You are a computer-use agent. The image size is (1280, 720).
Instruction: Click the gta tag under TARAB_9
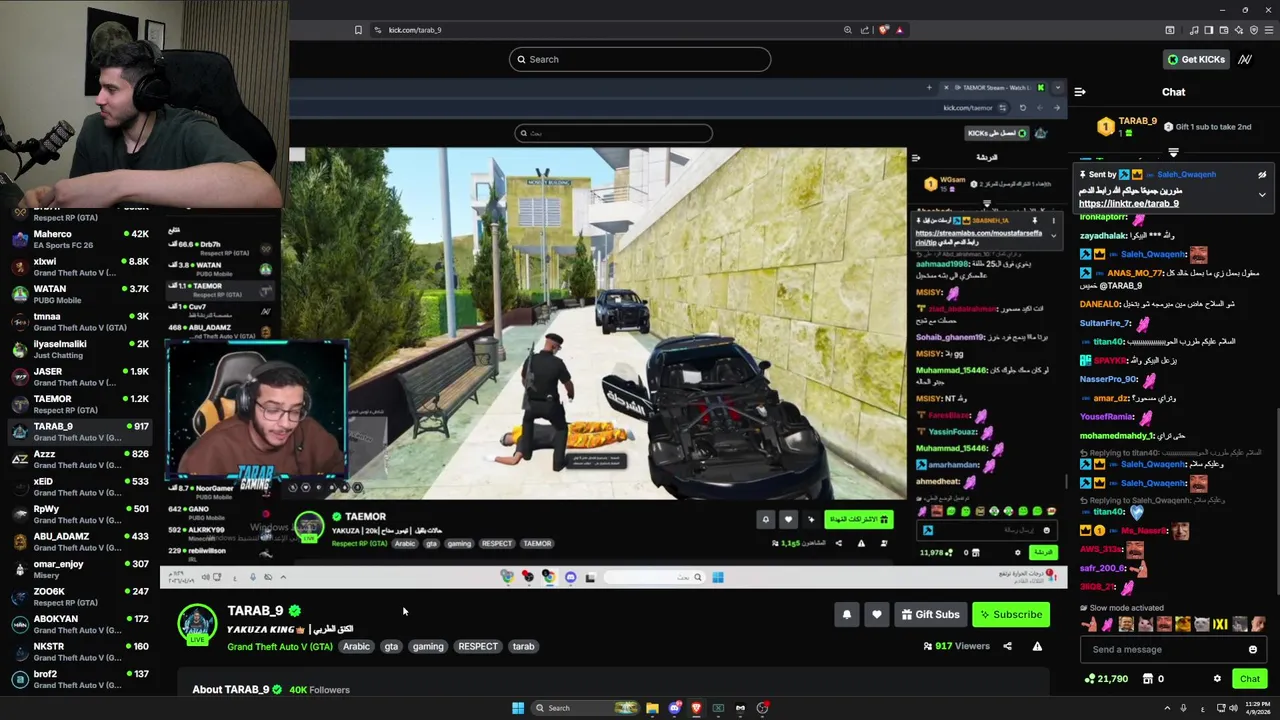pyautogui.click(x=391, y=646)
